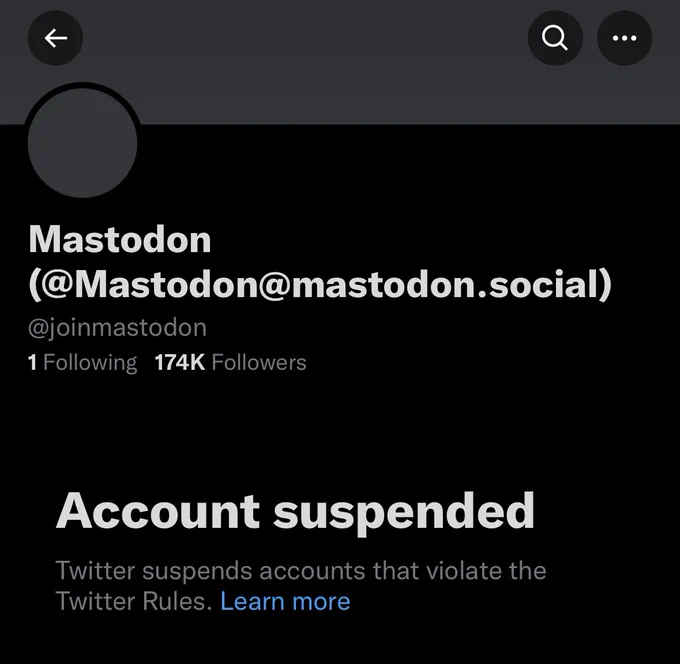Click the word 'Followers'
The height and width of the screenshot is (664, 680).
(x=259, y=363)
